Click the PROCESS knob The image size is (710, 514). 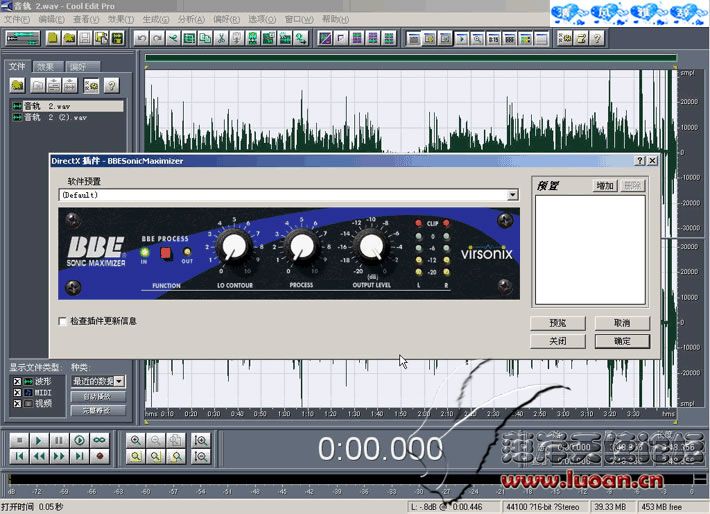click(x=302, y=247)
